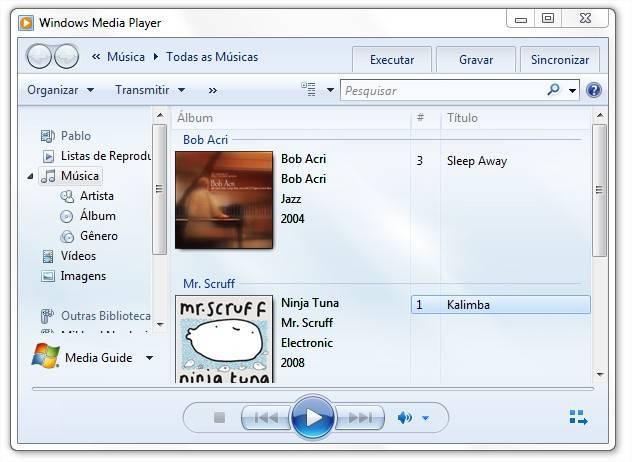
Task: Select Vídeos in the navigation tree
Action: point(78,256)
